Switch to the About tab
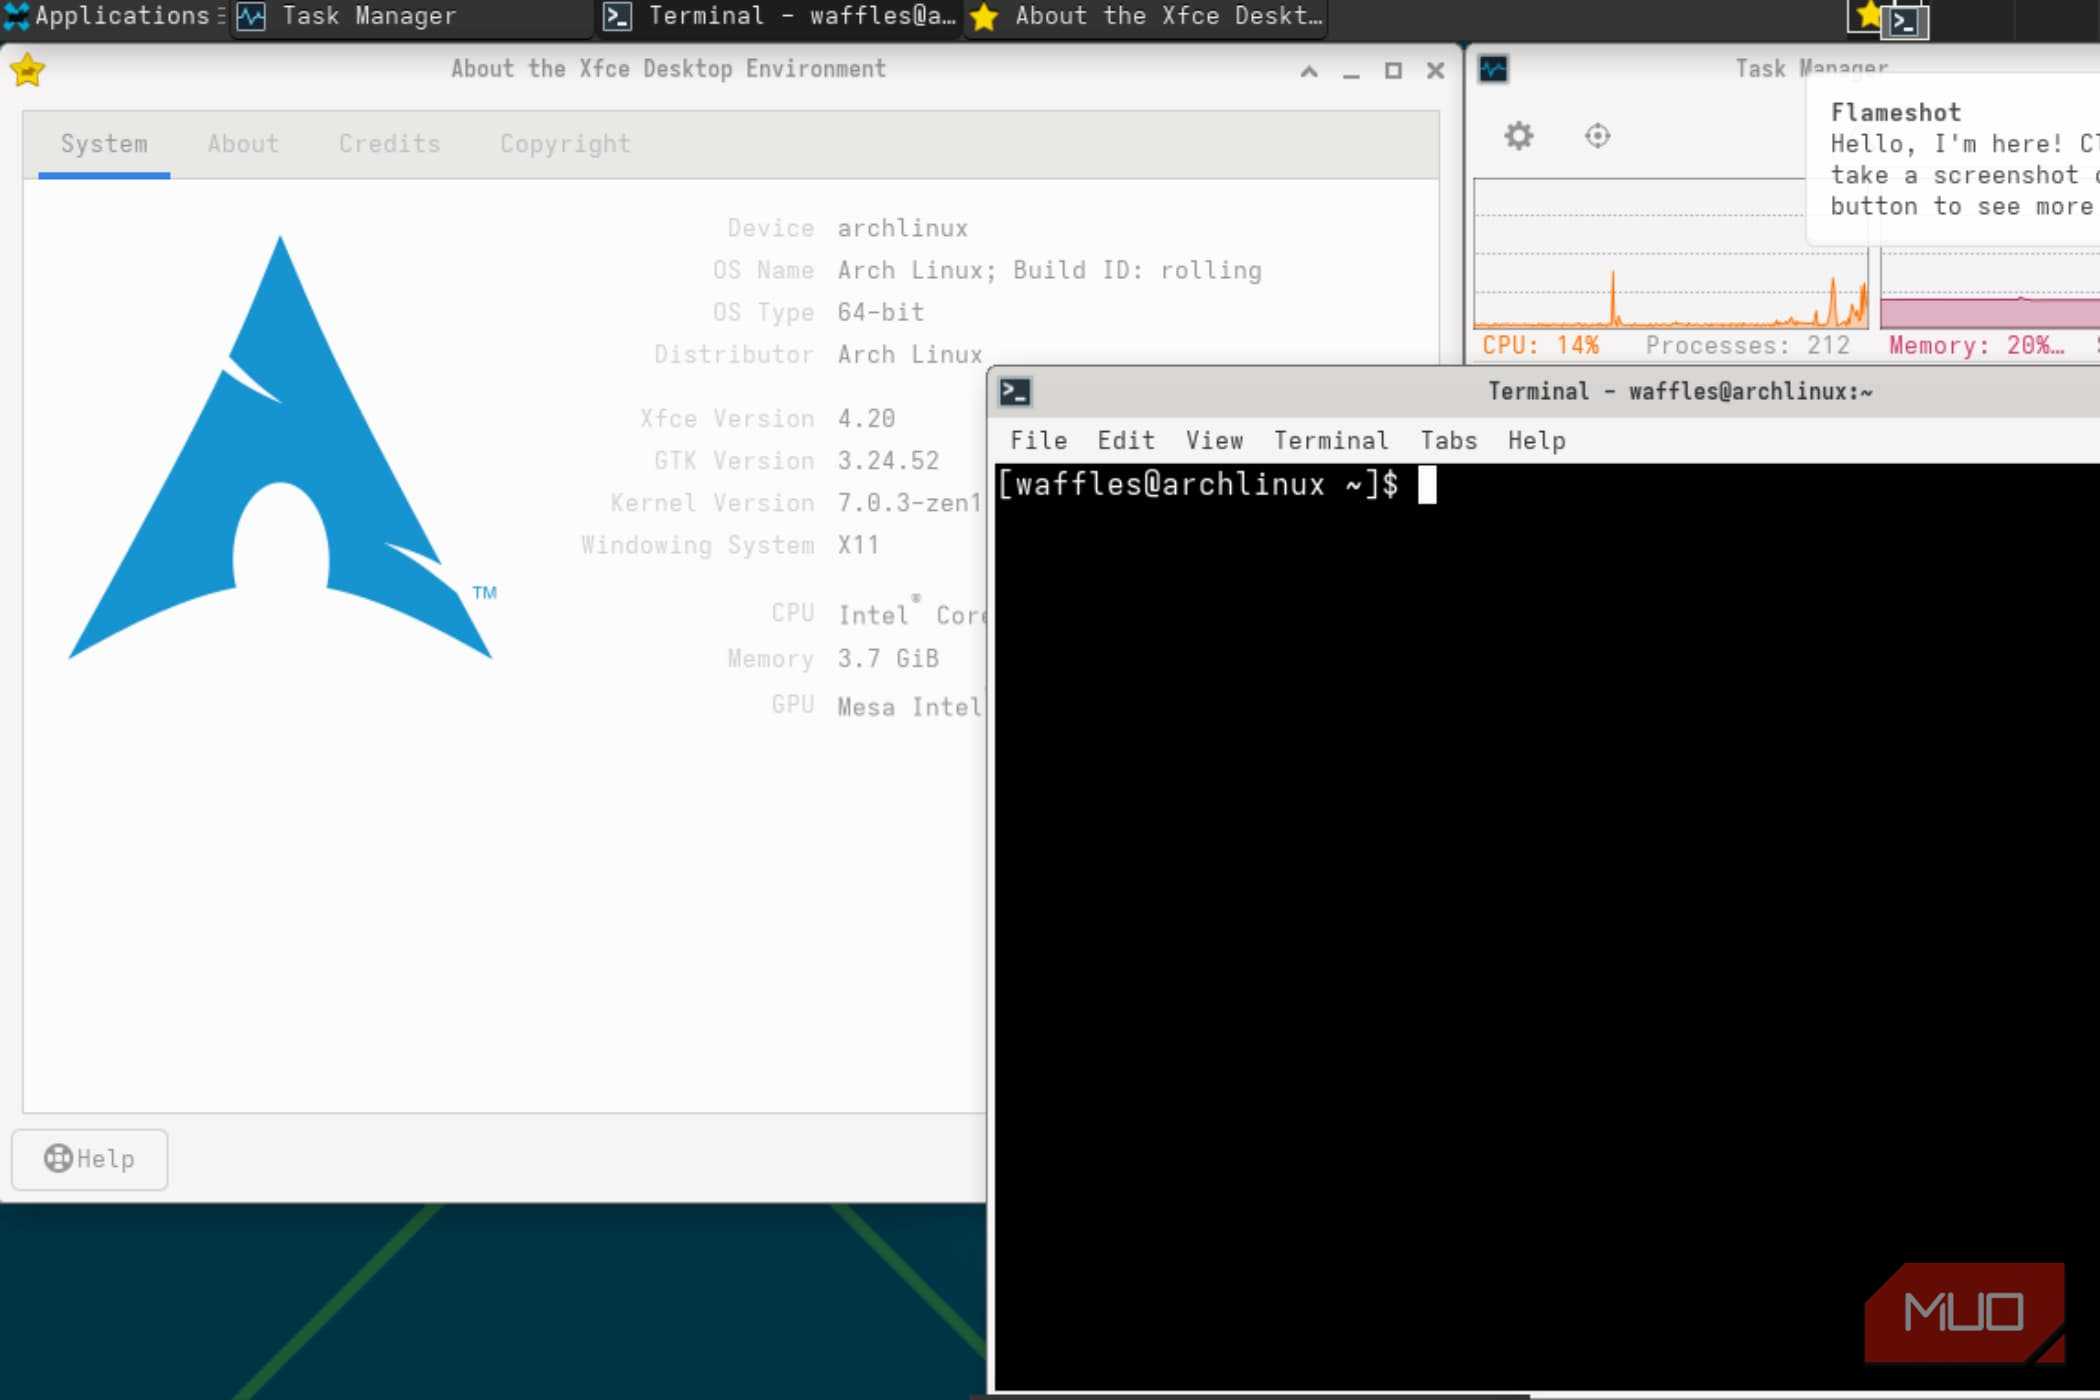 point(243,144)
